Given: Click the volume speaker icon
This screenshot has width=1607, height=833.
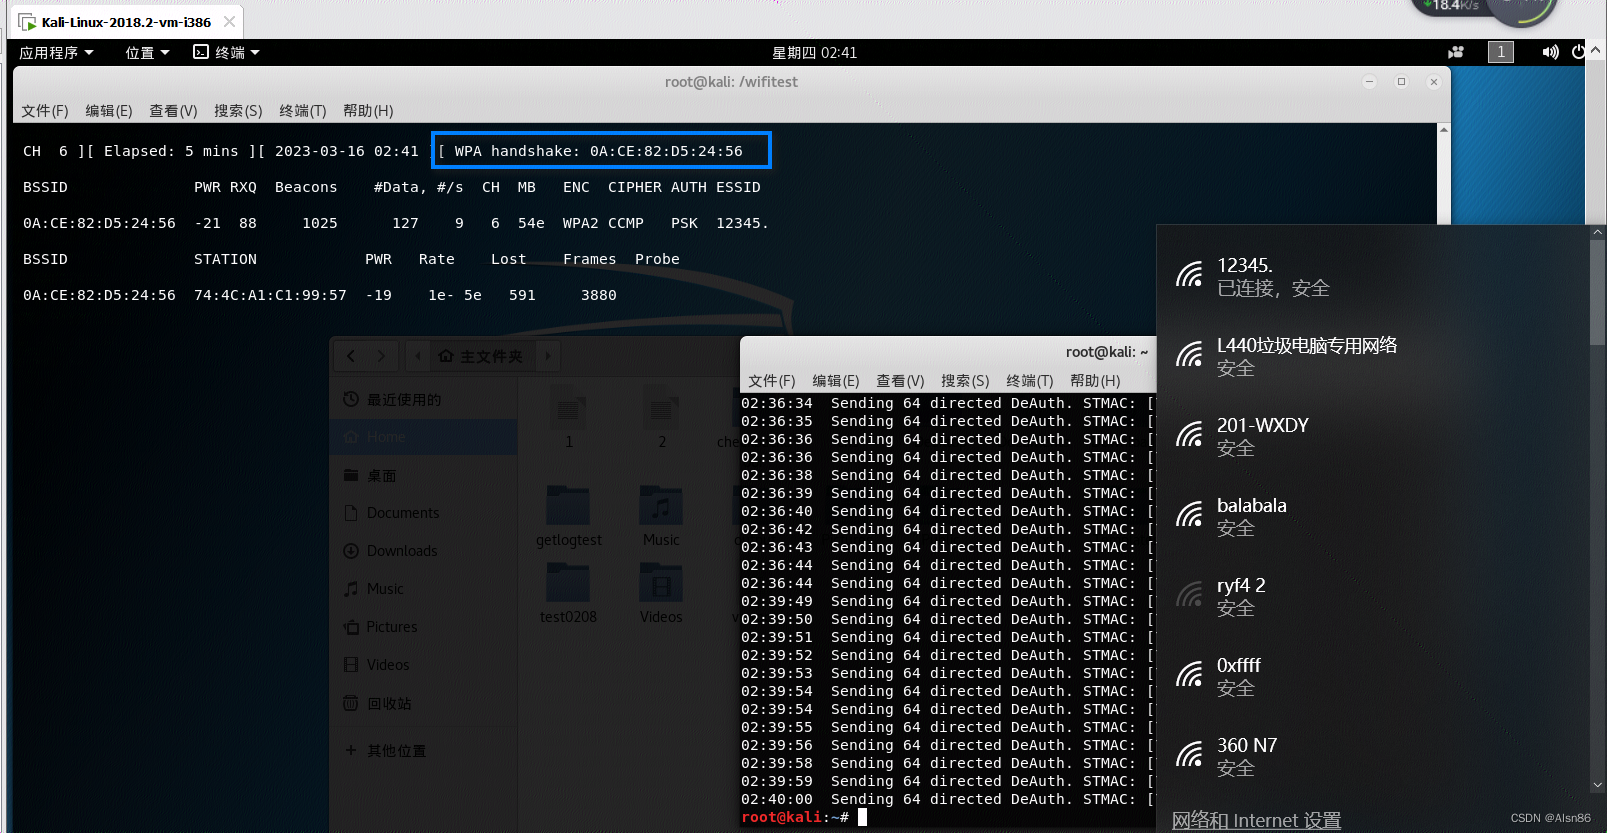Looking at the screenshot, I should [x=1550, y=52].
